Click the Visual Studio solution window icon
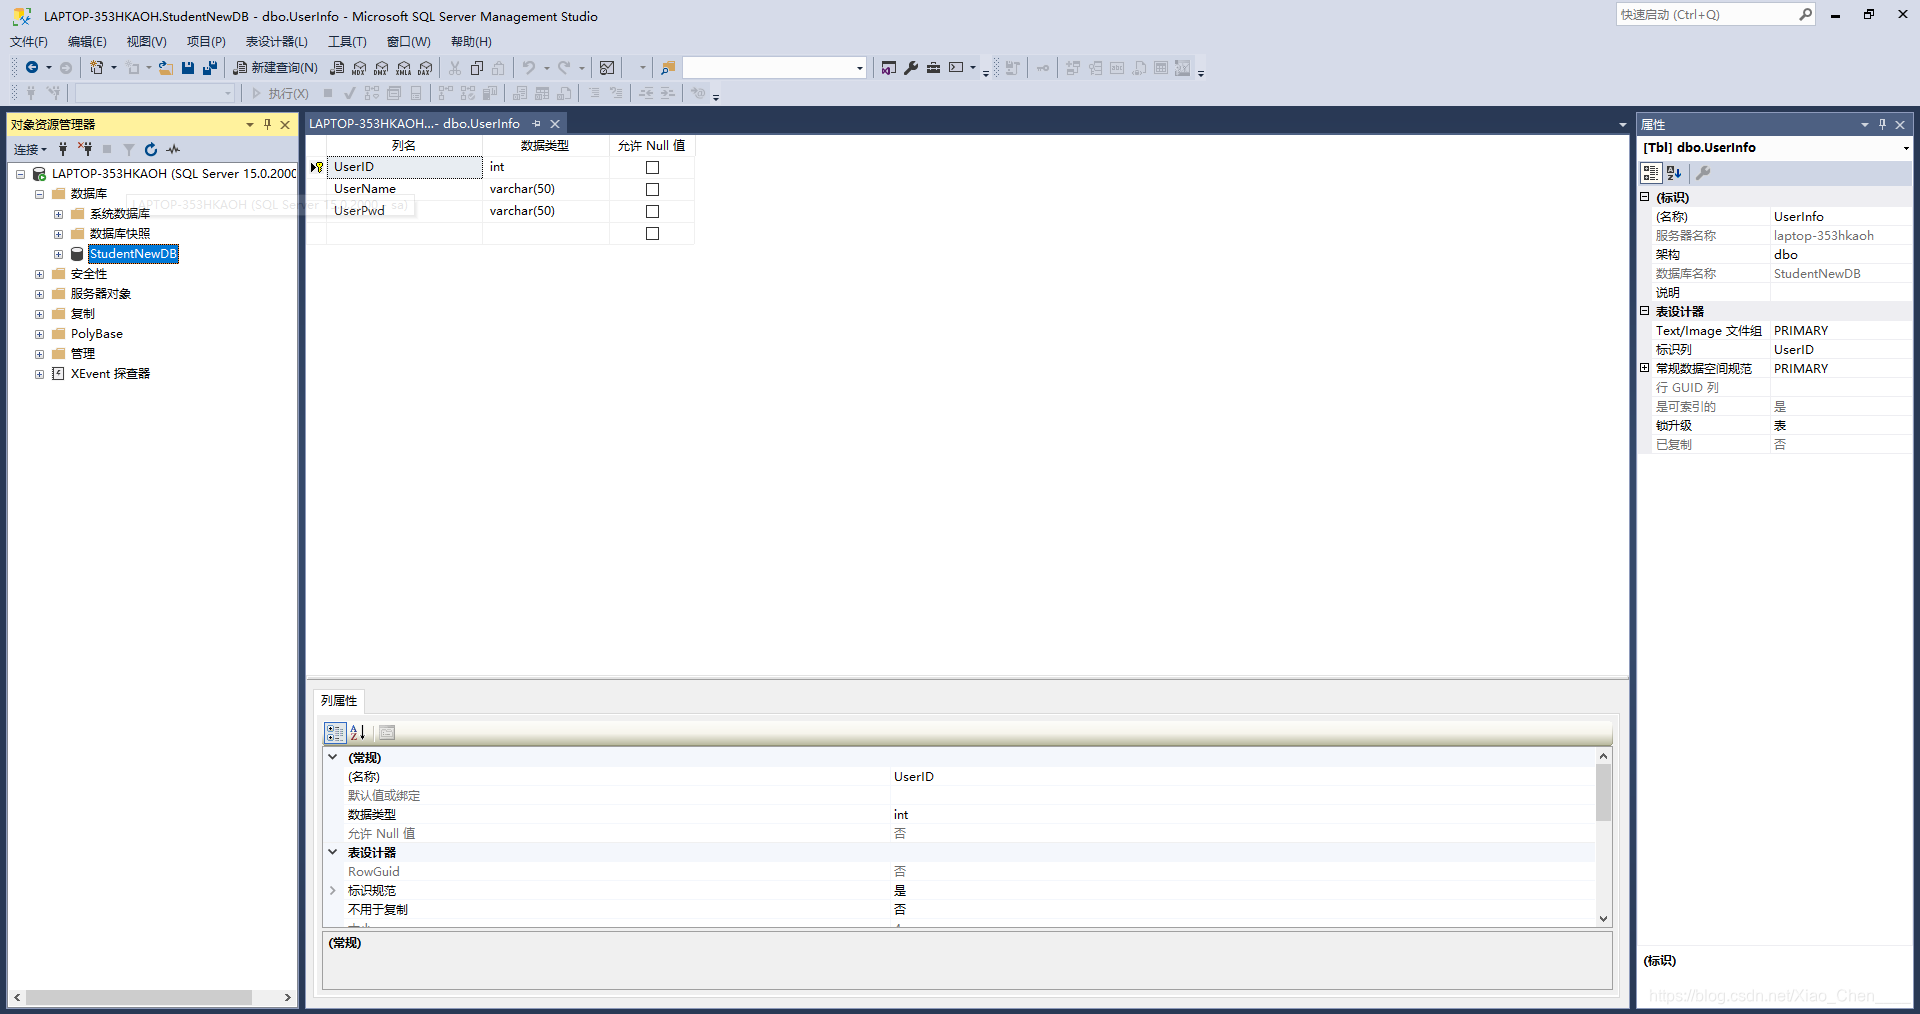Image resolution: width=1920 pixels, height=1014 pixels. click(889, 68)
